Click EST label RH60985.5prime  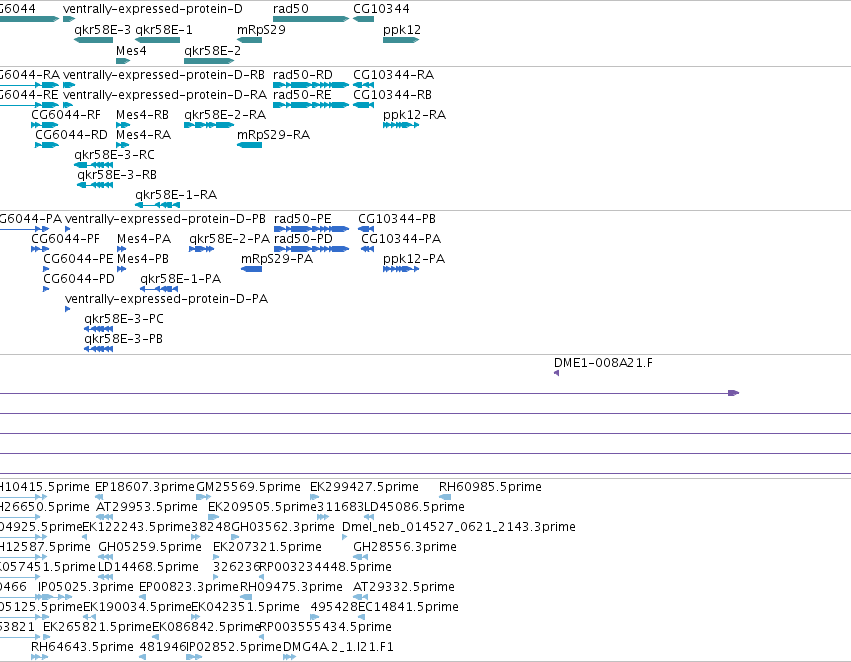tap(491, 487)
